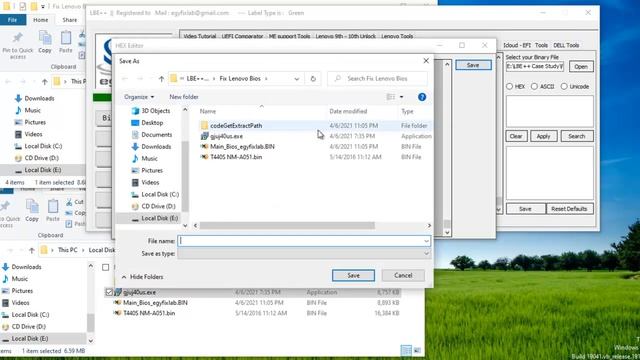Image resolution: width=640 pixels, height=360 pixels.
Task: Click Search Fix Lenovo Bios box
Action: tap(378, 78)
